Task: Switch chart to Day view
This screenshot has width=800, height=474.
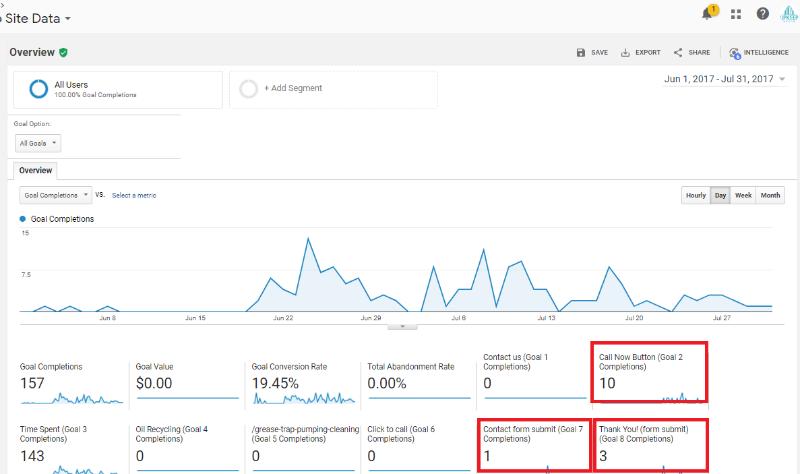Action: click(720, 195)
